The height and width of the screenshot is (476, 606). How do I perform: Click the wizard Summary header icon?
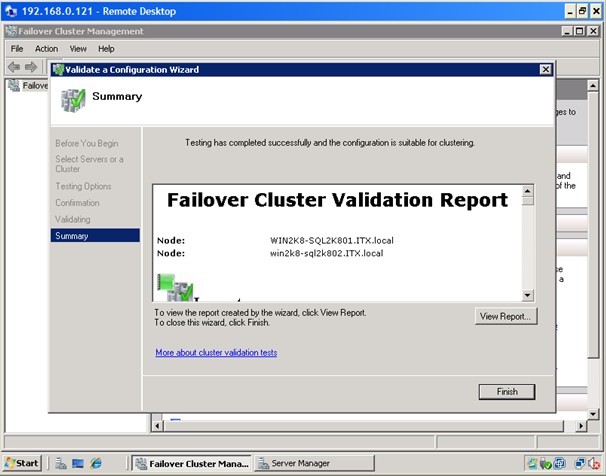(x=73, y=100)
